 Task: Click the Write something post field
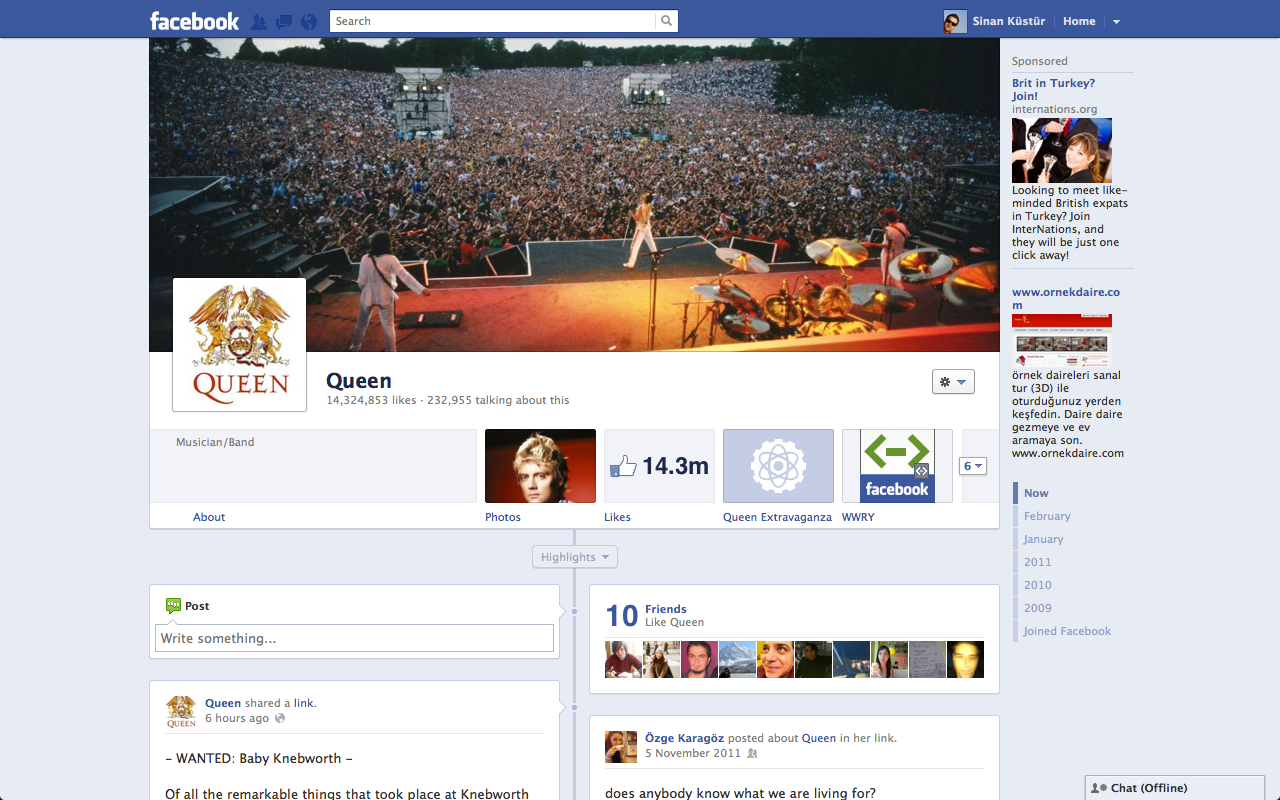354,638
